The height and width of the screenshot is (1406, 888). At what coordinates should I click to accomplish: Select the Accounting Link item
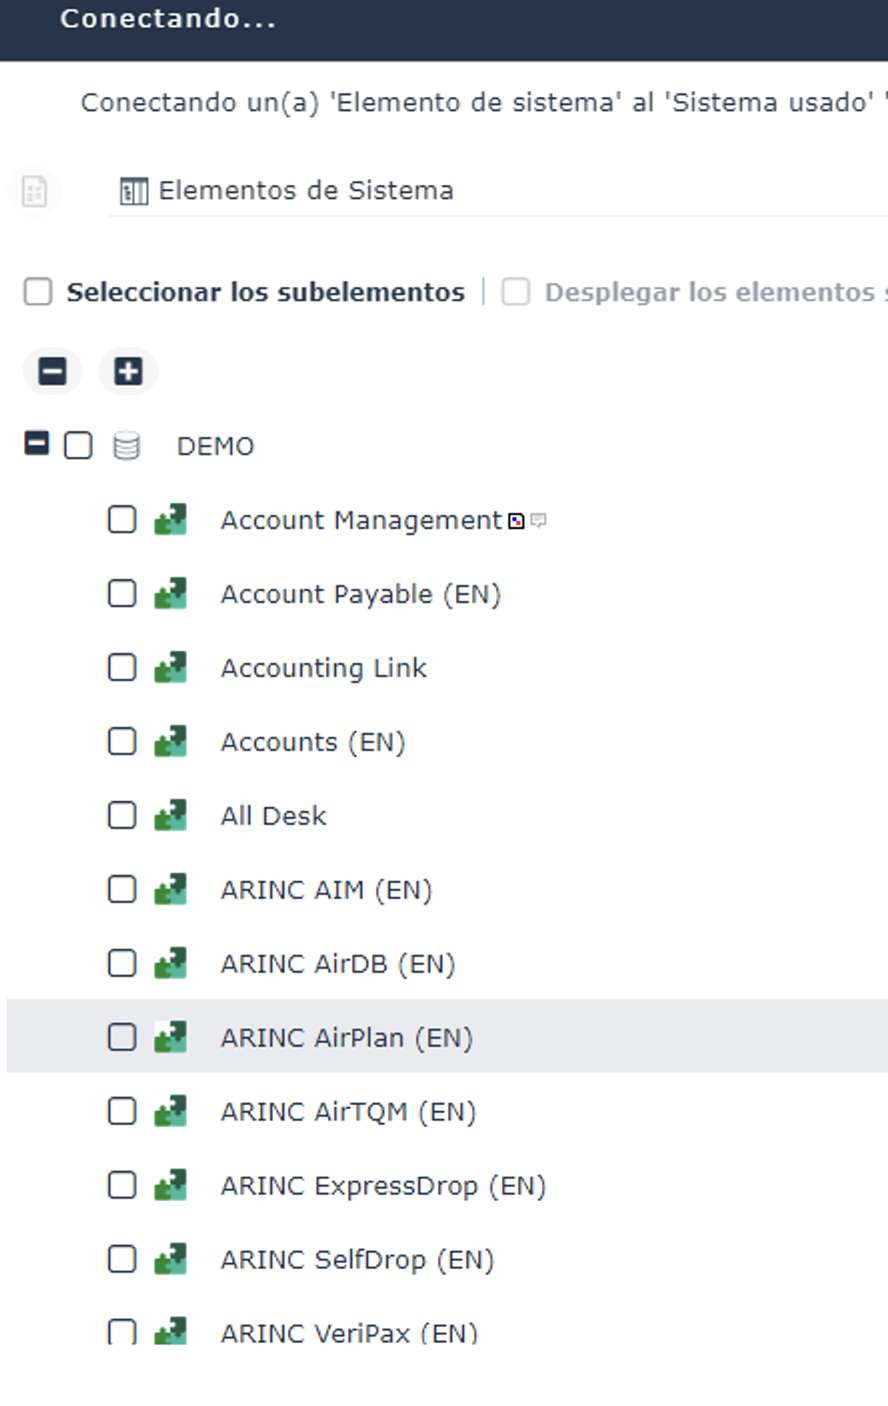click(x=323, y=668)
